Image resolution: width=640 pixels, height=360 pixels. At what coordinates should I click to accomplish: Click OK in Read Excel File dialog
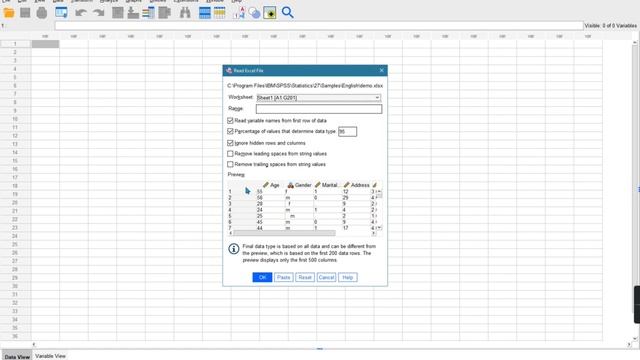[262, 277]
